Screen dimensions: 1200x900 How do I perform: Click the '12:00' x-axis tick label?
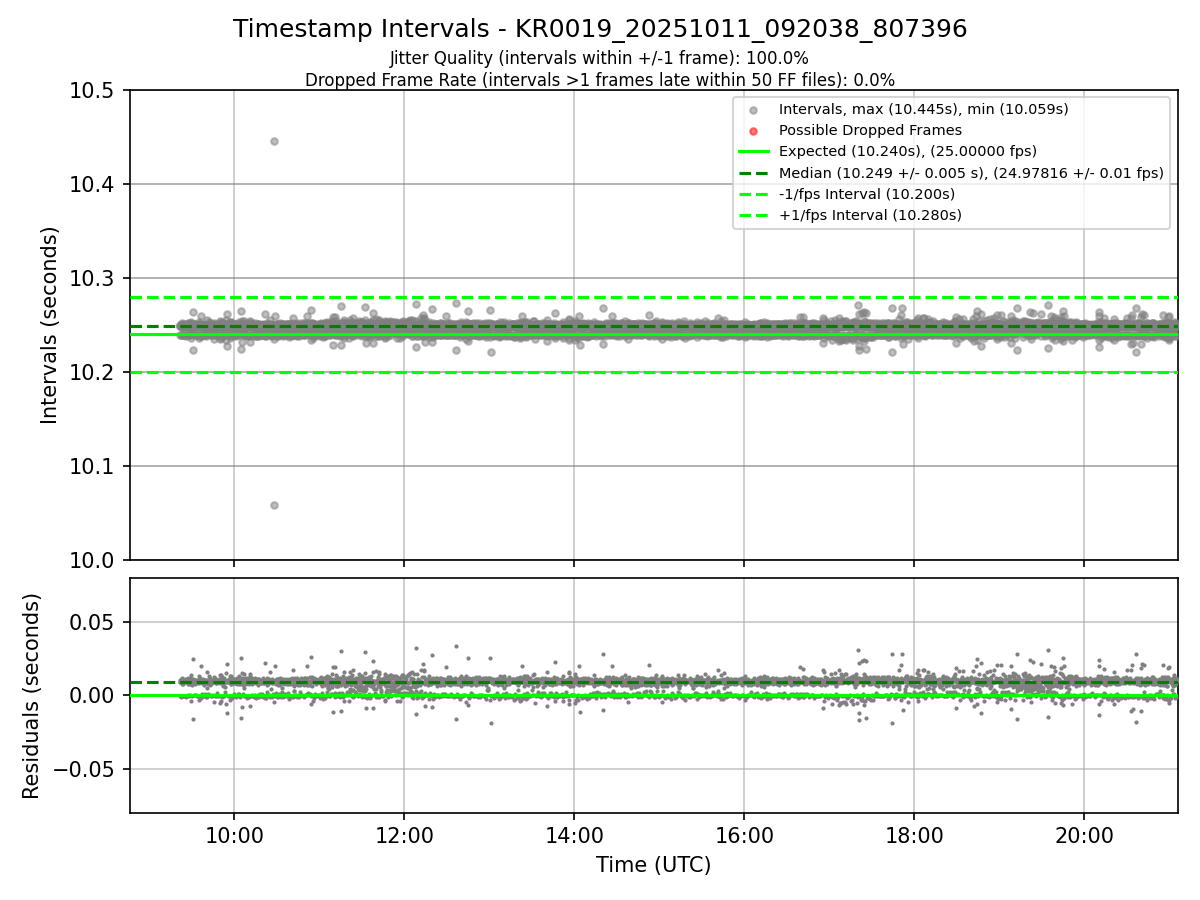click(x=404, y=834)
